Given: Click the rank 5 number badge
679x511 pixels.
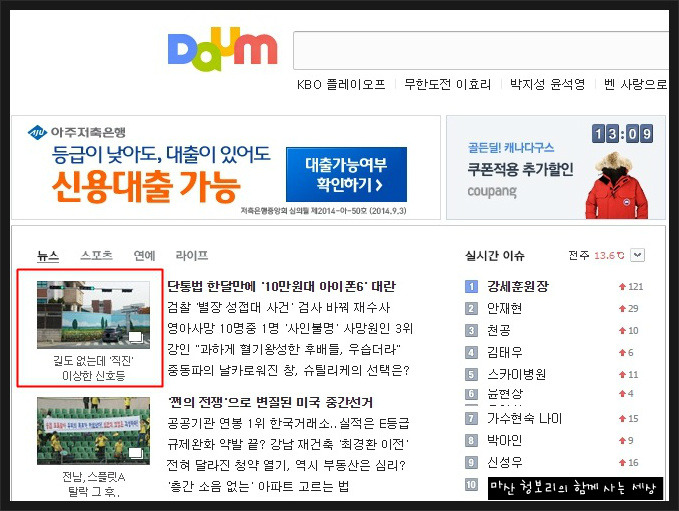Looking at the screenshot, I should [471, 374].
